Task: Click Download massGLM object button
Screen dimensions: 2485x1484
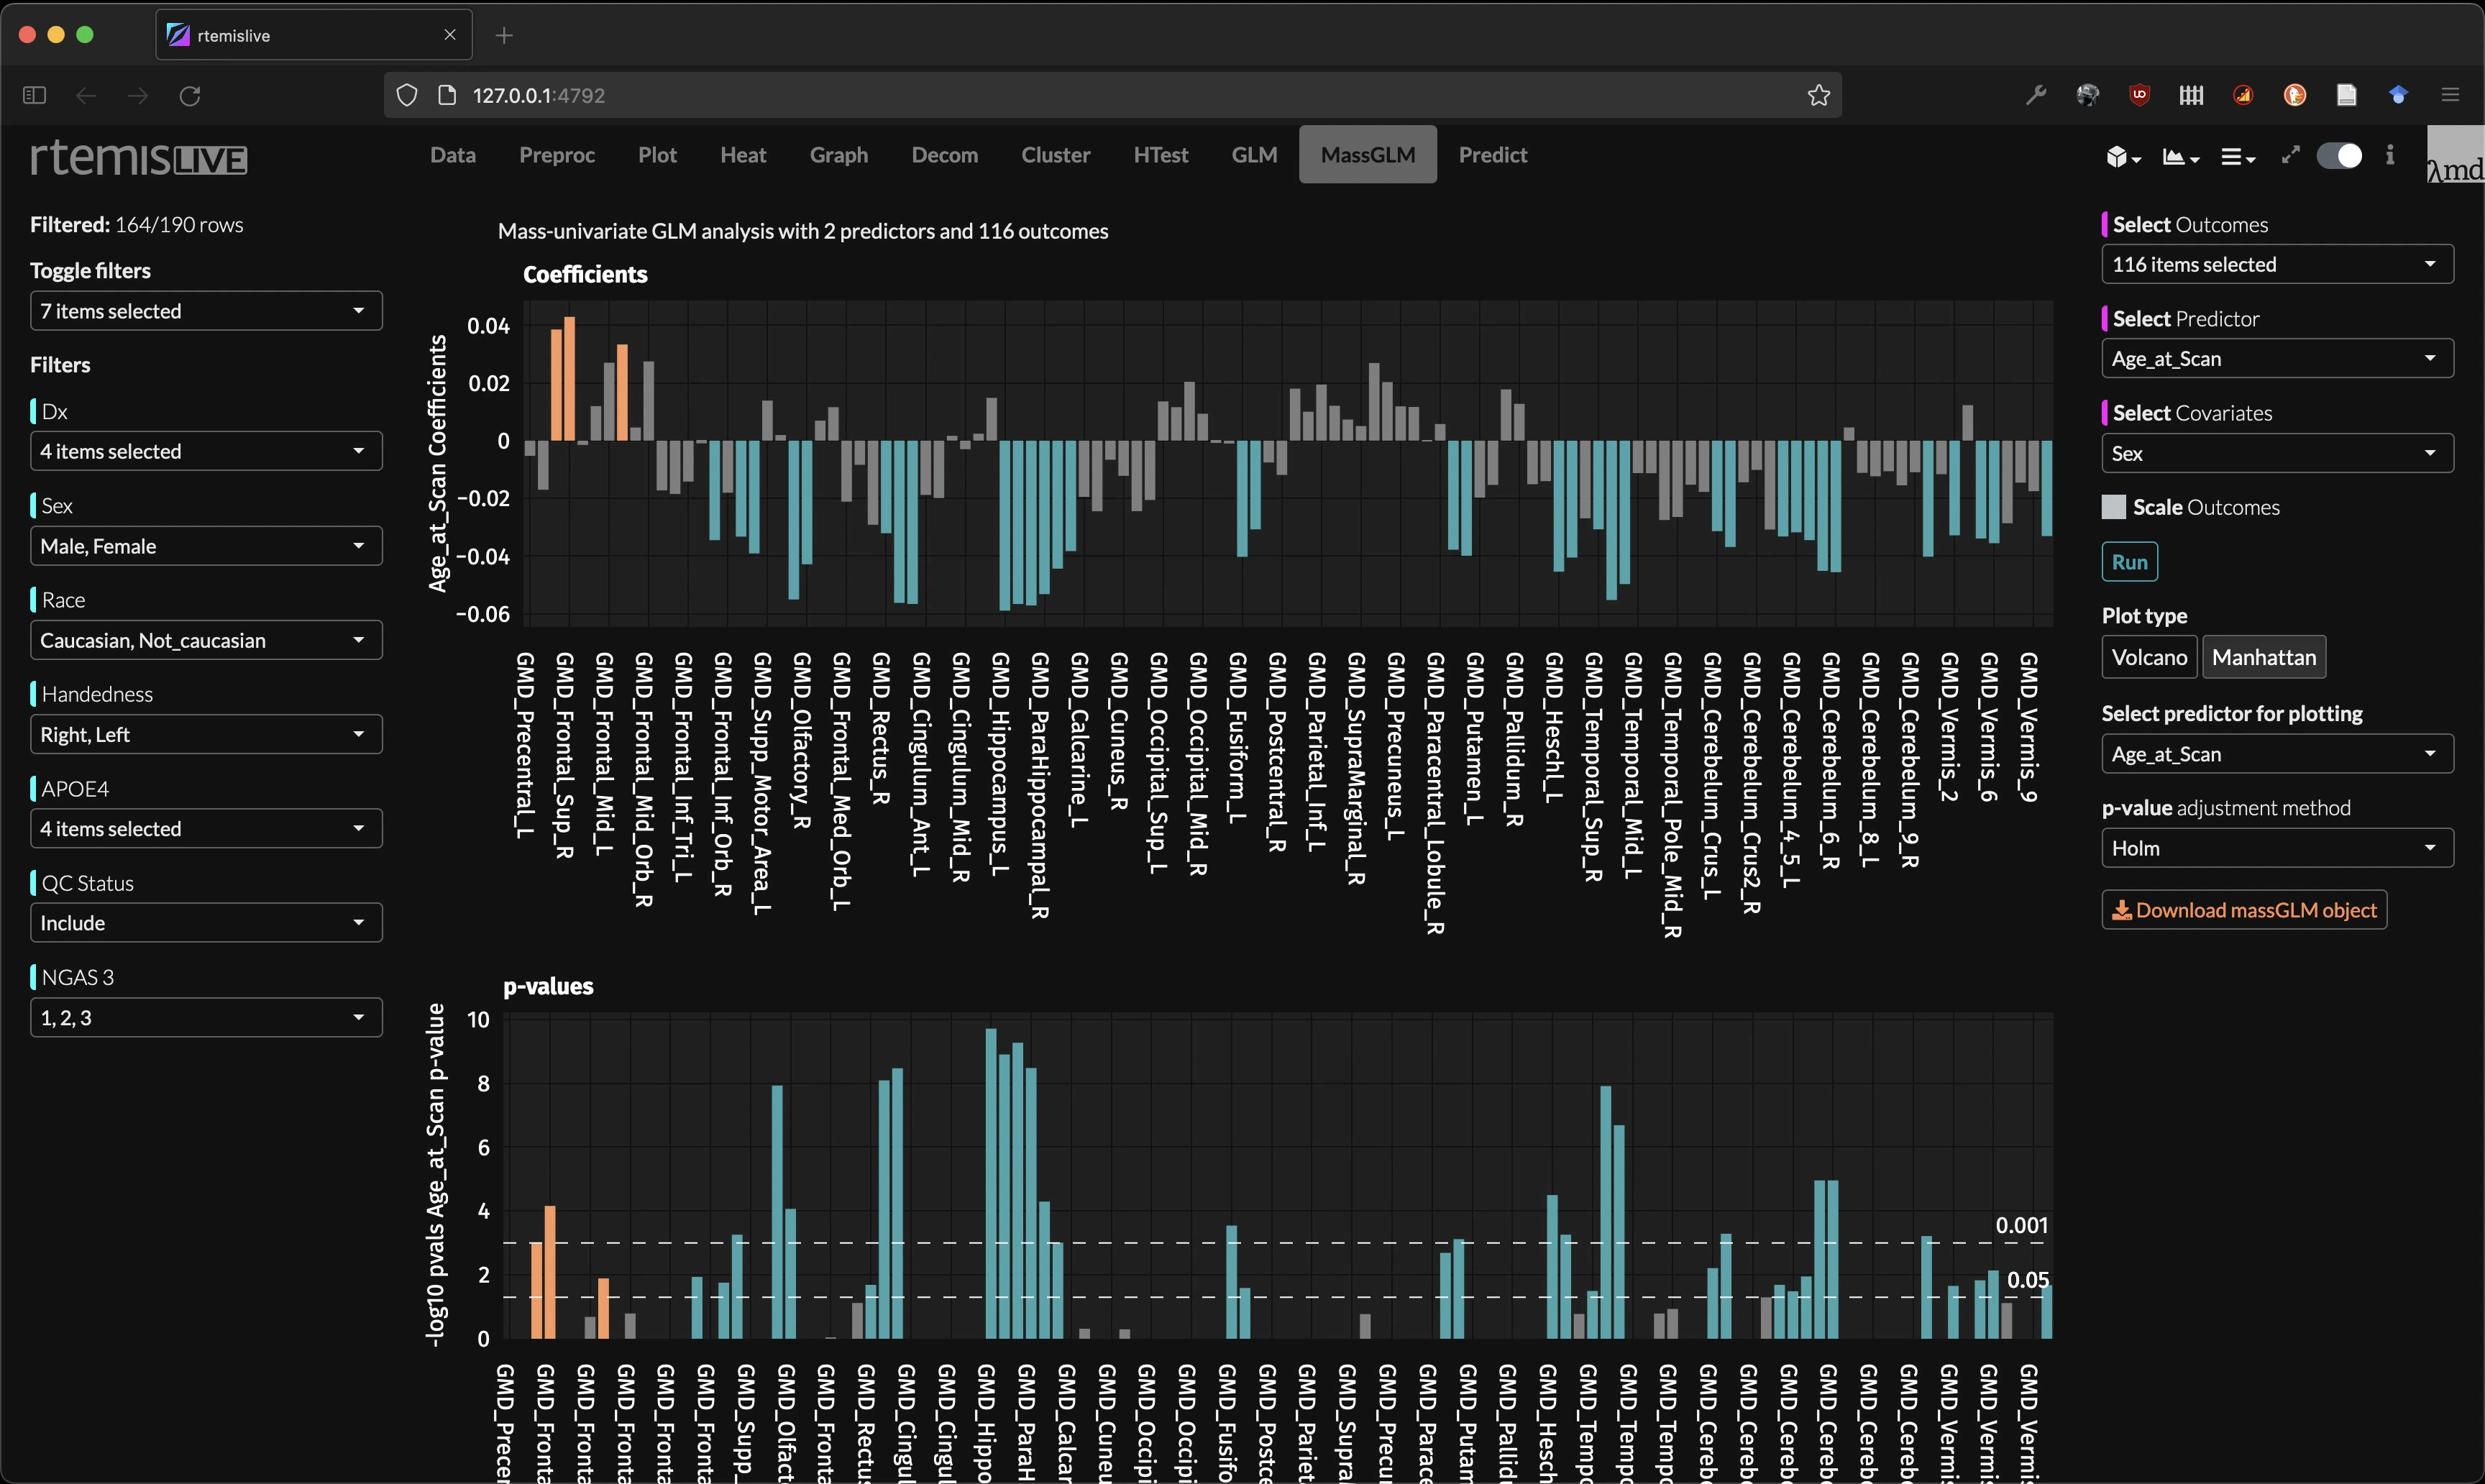Action: 2243,910
